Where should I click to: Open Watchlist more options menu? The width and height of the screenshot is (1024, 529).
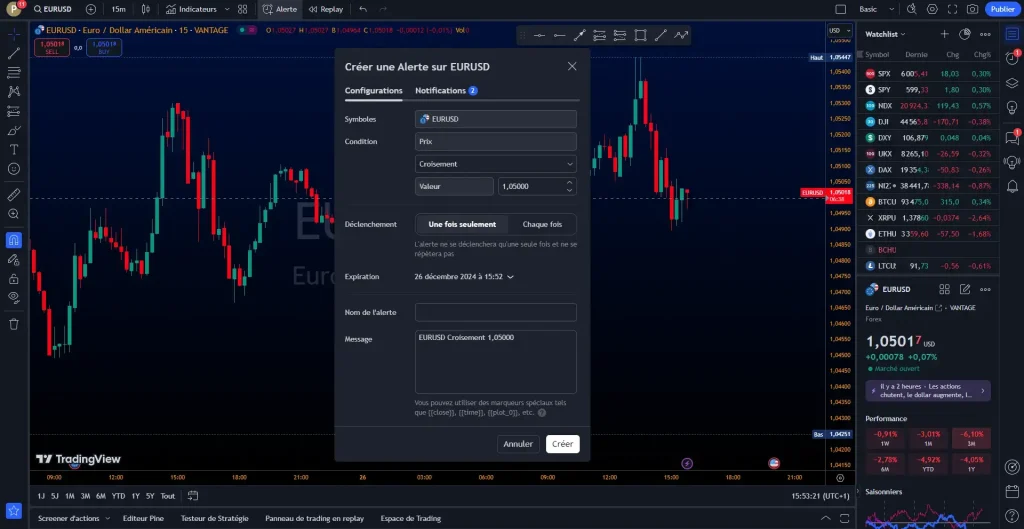[x=985, y=34]
